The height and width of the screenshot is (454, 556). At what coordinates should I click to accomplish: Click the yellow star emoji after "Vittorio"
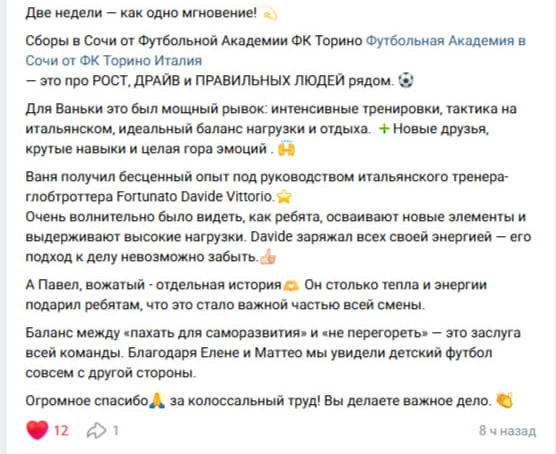(284, 196)
